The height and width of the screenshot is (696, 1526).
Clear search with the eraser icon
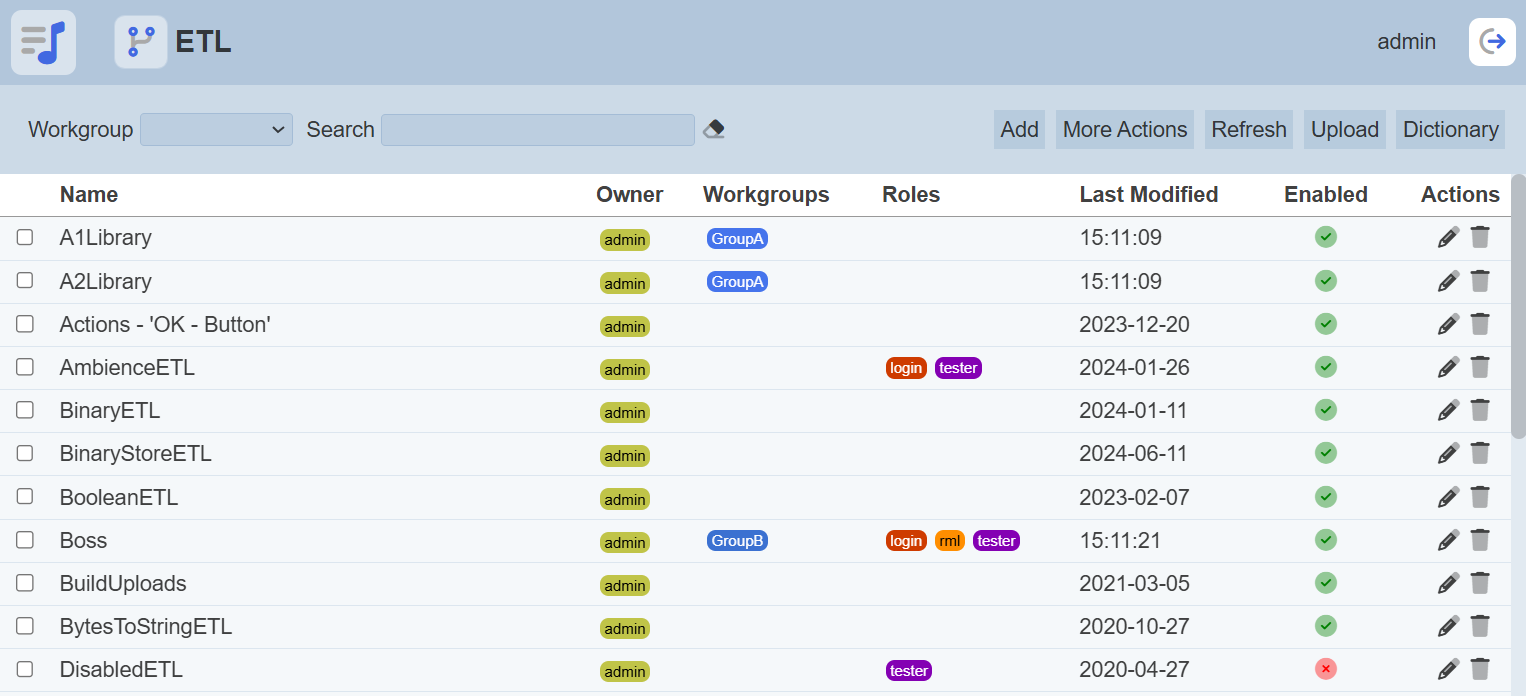[x=714, y=129]
